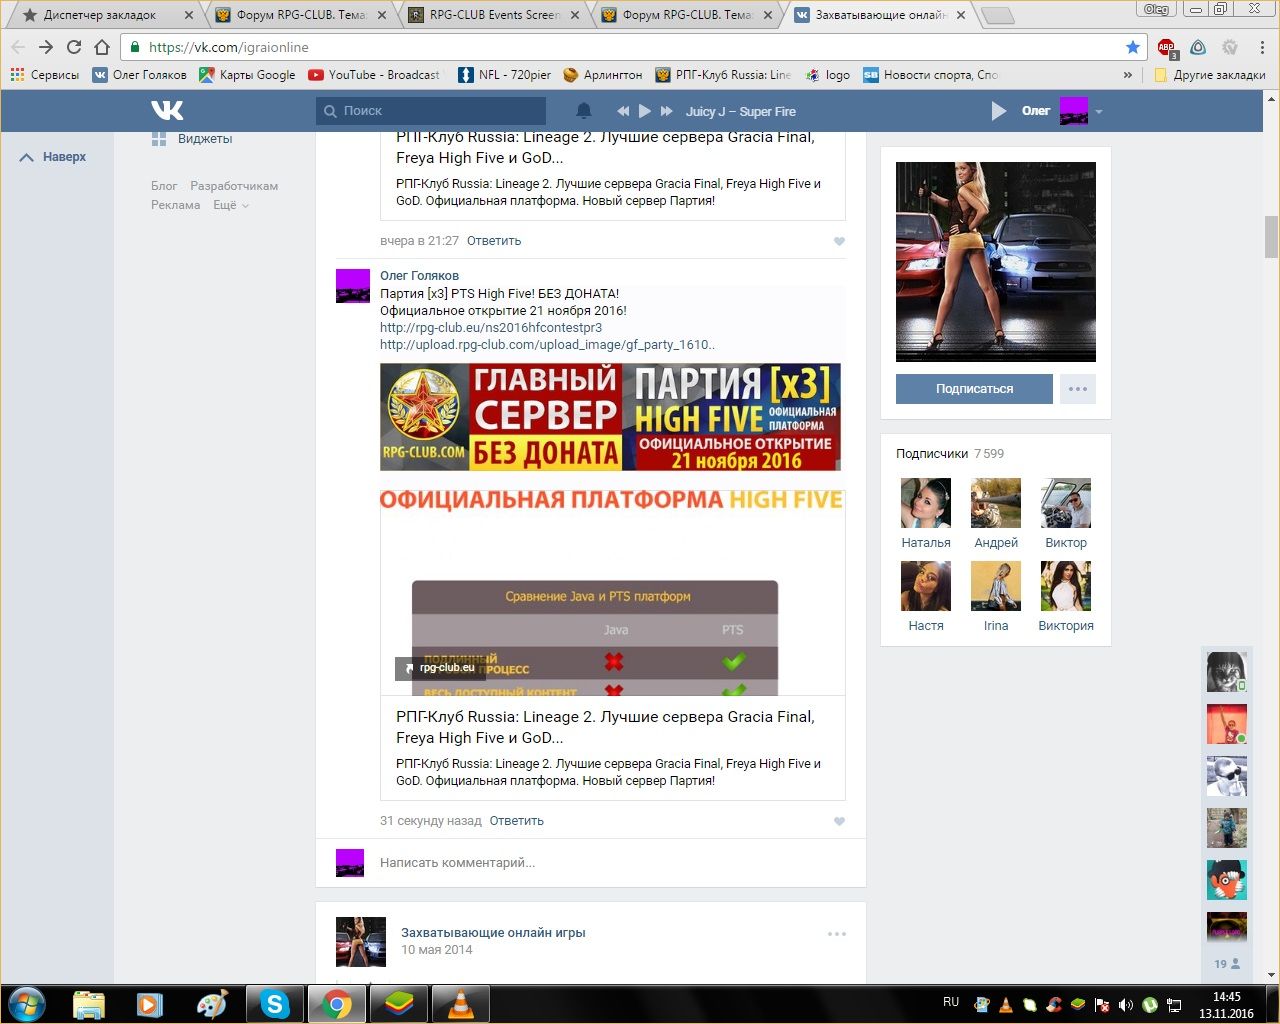1280x1024 pixels.
Task: Reply to the comment from 31 секунду назад
Action: tap(516, 821)
